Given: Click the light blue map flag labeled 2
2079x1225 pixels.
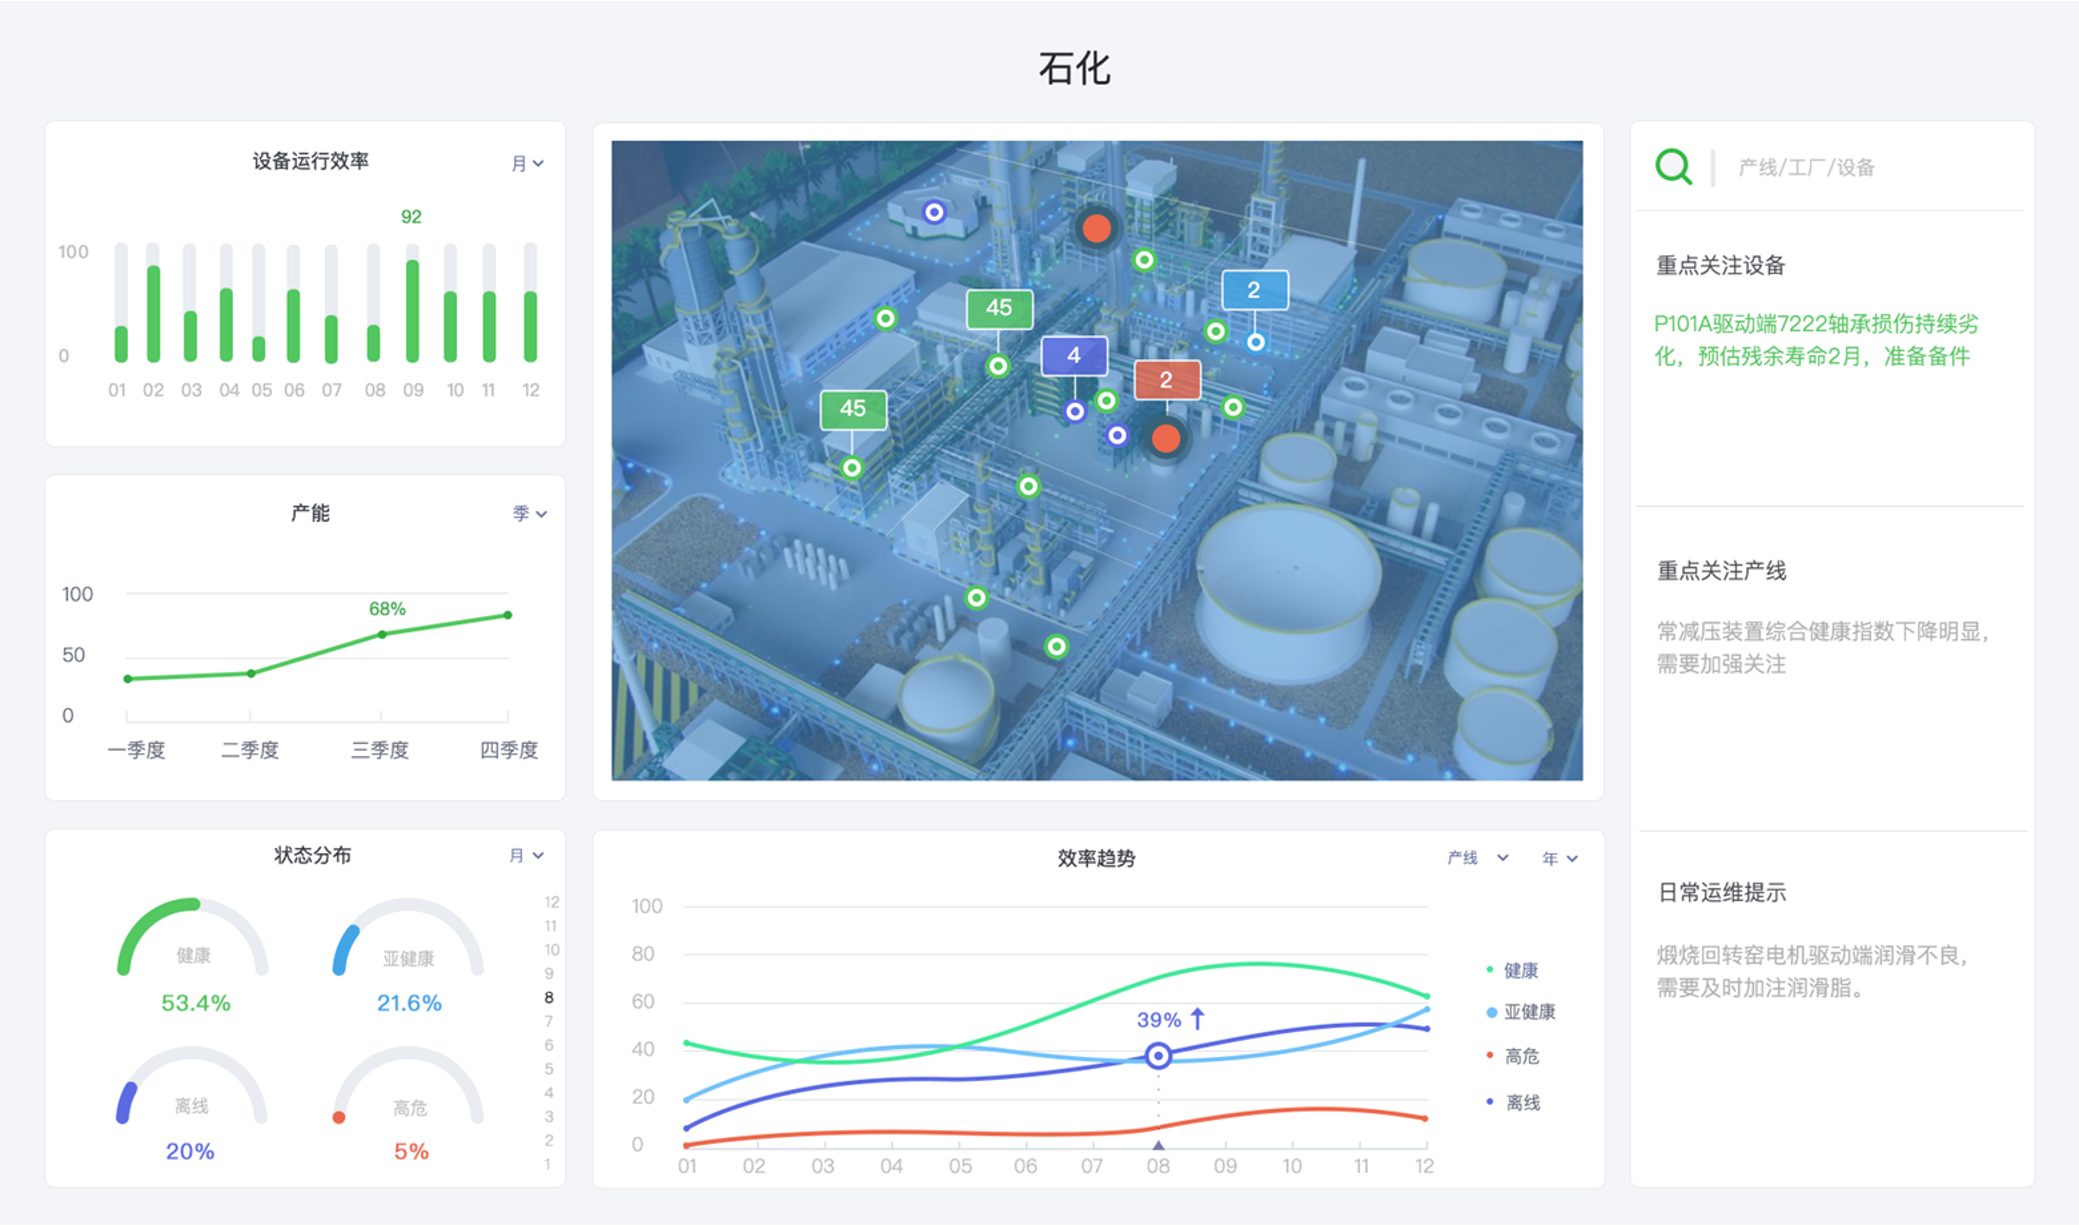Looking at the screenshot, I should tap(1254, 291).
